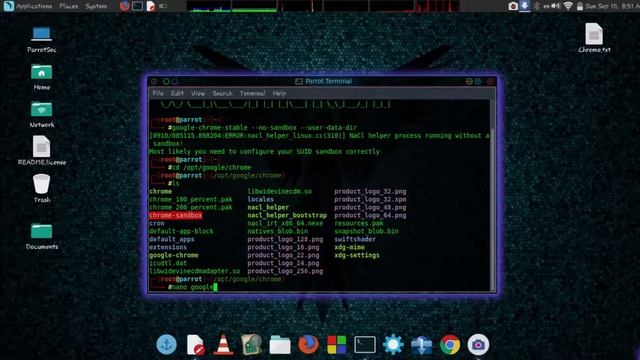Viewport: 640px width, 360px height.
Task: Open the Home folder desktop icon
Action: pyautogui.click(x=42, y=77)
